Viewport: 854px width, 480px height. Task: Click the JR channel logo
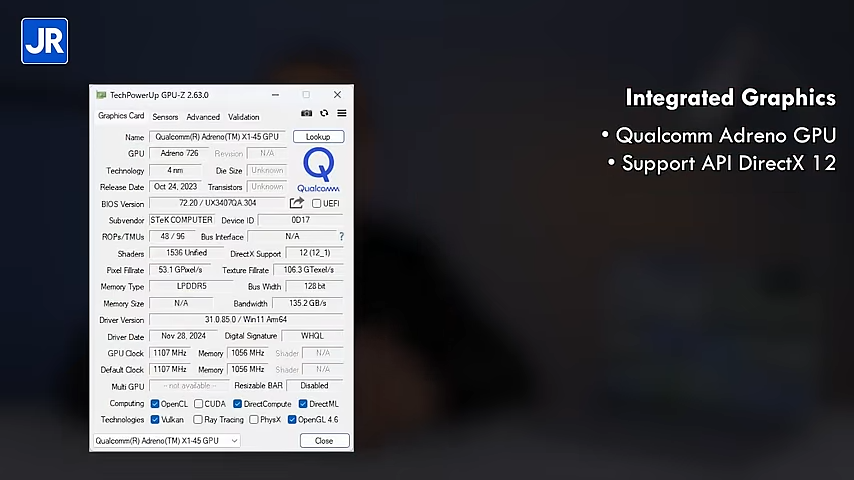click(x=45, y=41)
